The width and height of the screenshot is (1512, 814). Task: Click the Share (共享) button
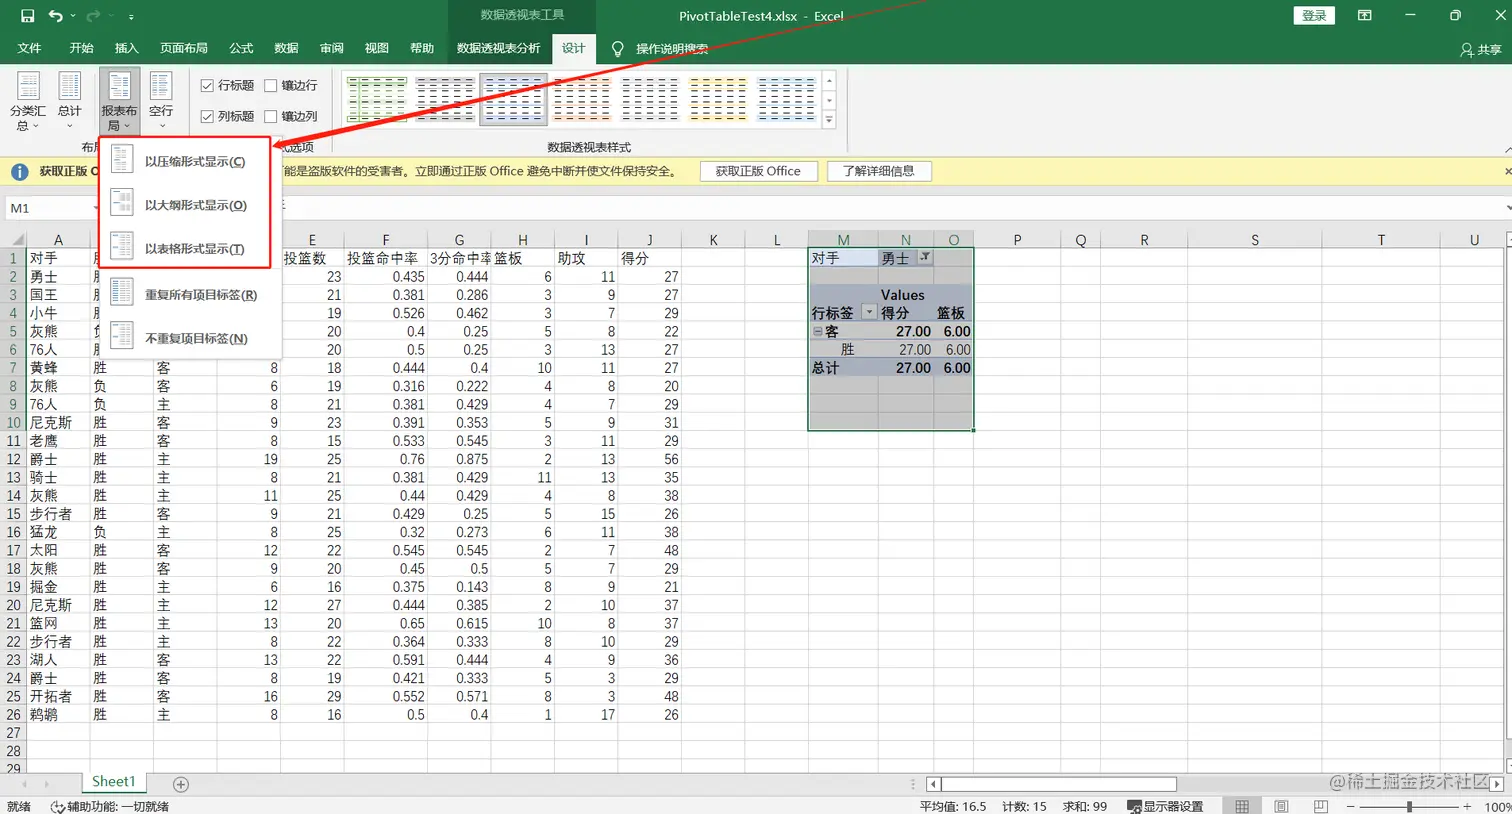coord(1481,49)
